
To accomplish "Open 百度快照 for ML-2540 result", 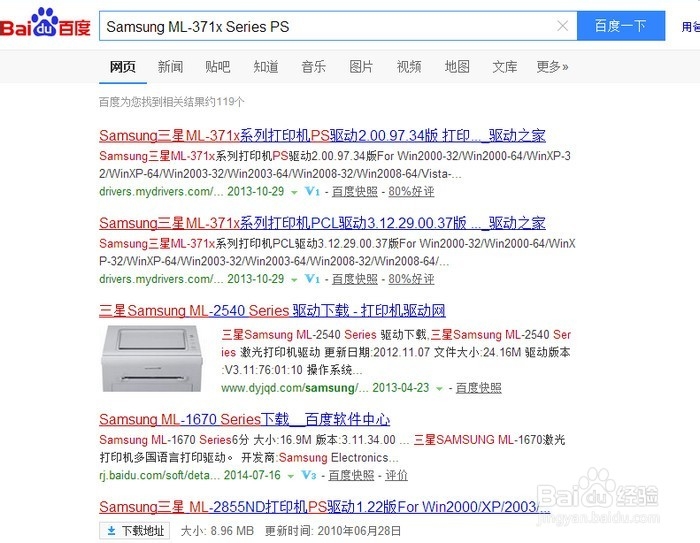I will pyautogui.click(x=478, y=388).
